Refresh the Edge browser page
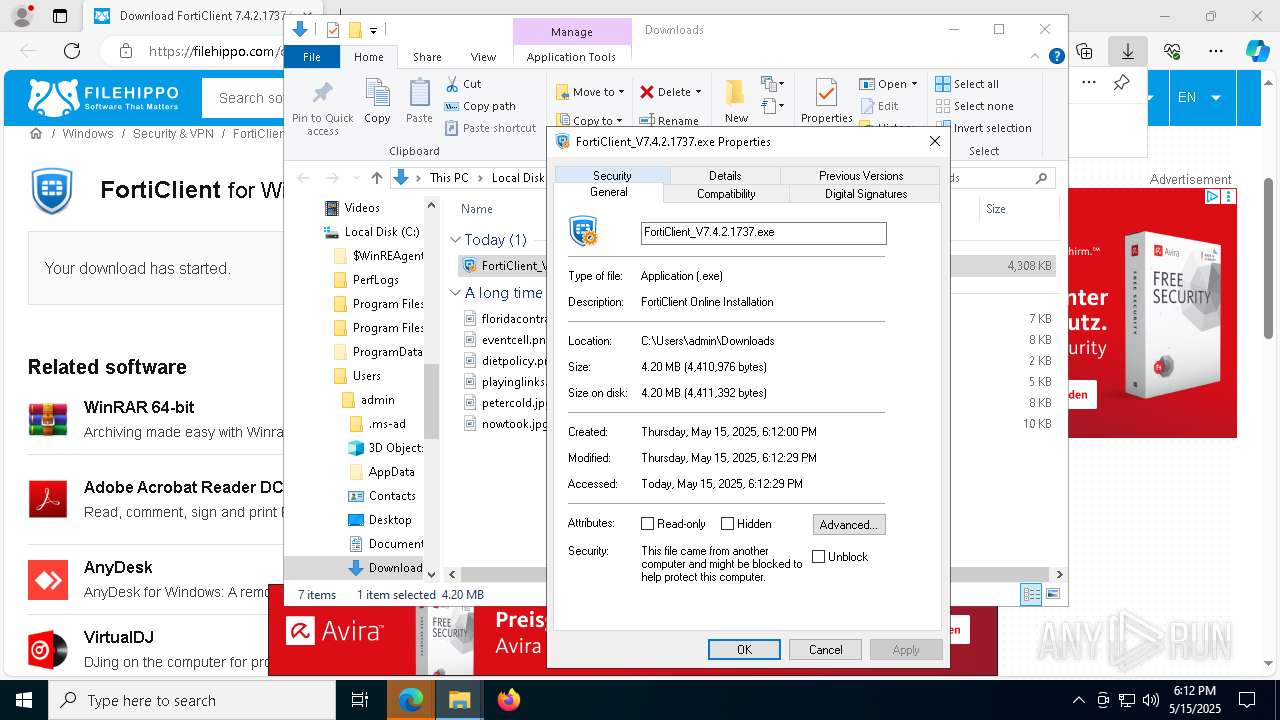This screenshot has width=1280, height=720. click(72, 51)
